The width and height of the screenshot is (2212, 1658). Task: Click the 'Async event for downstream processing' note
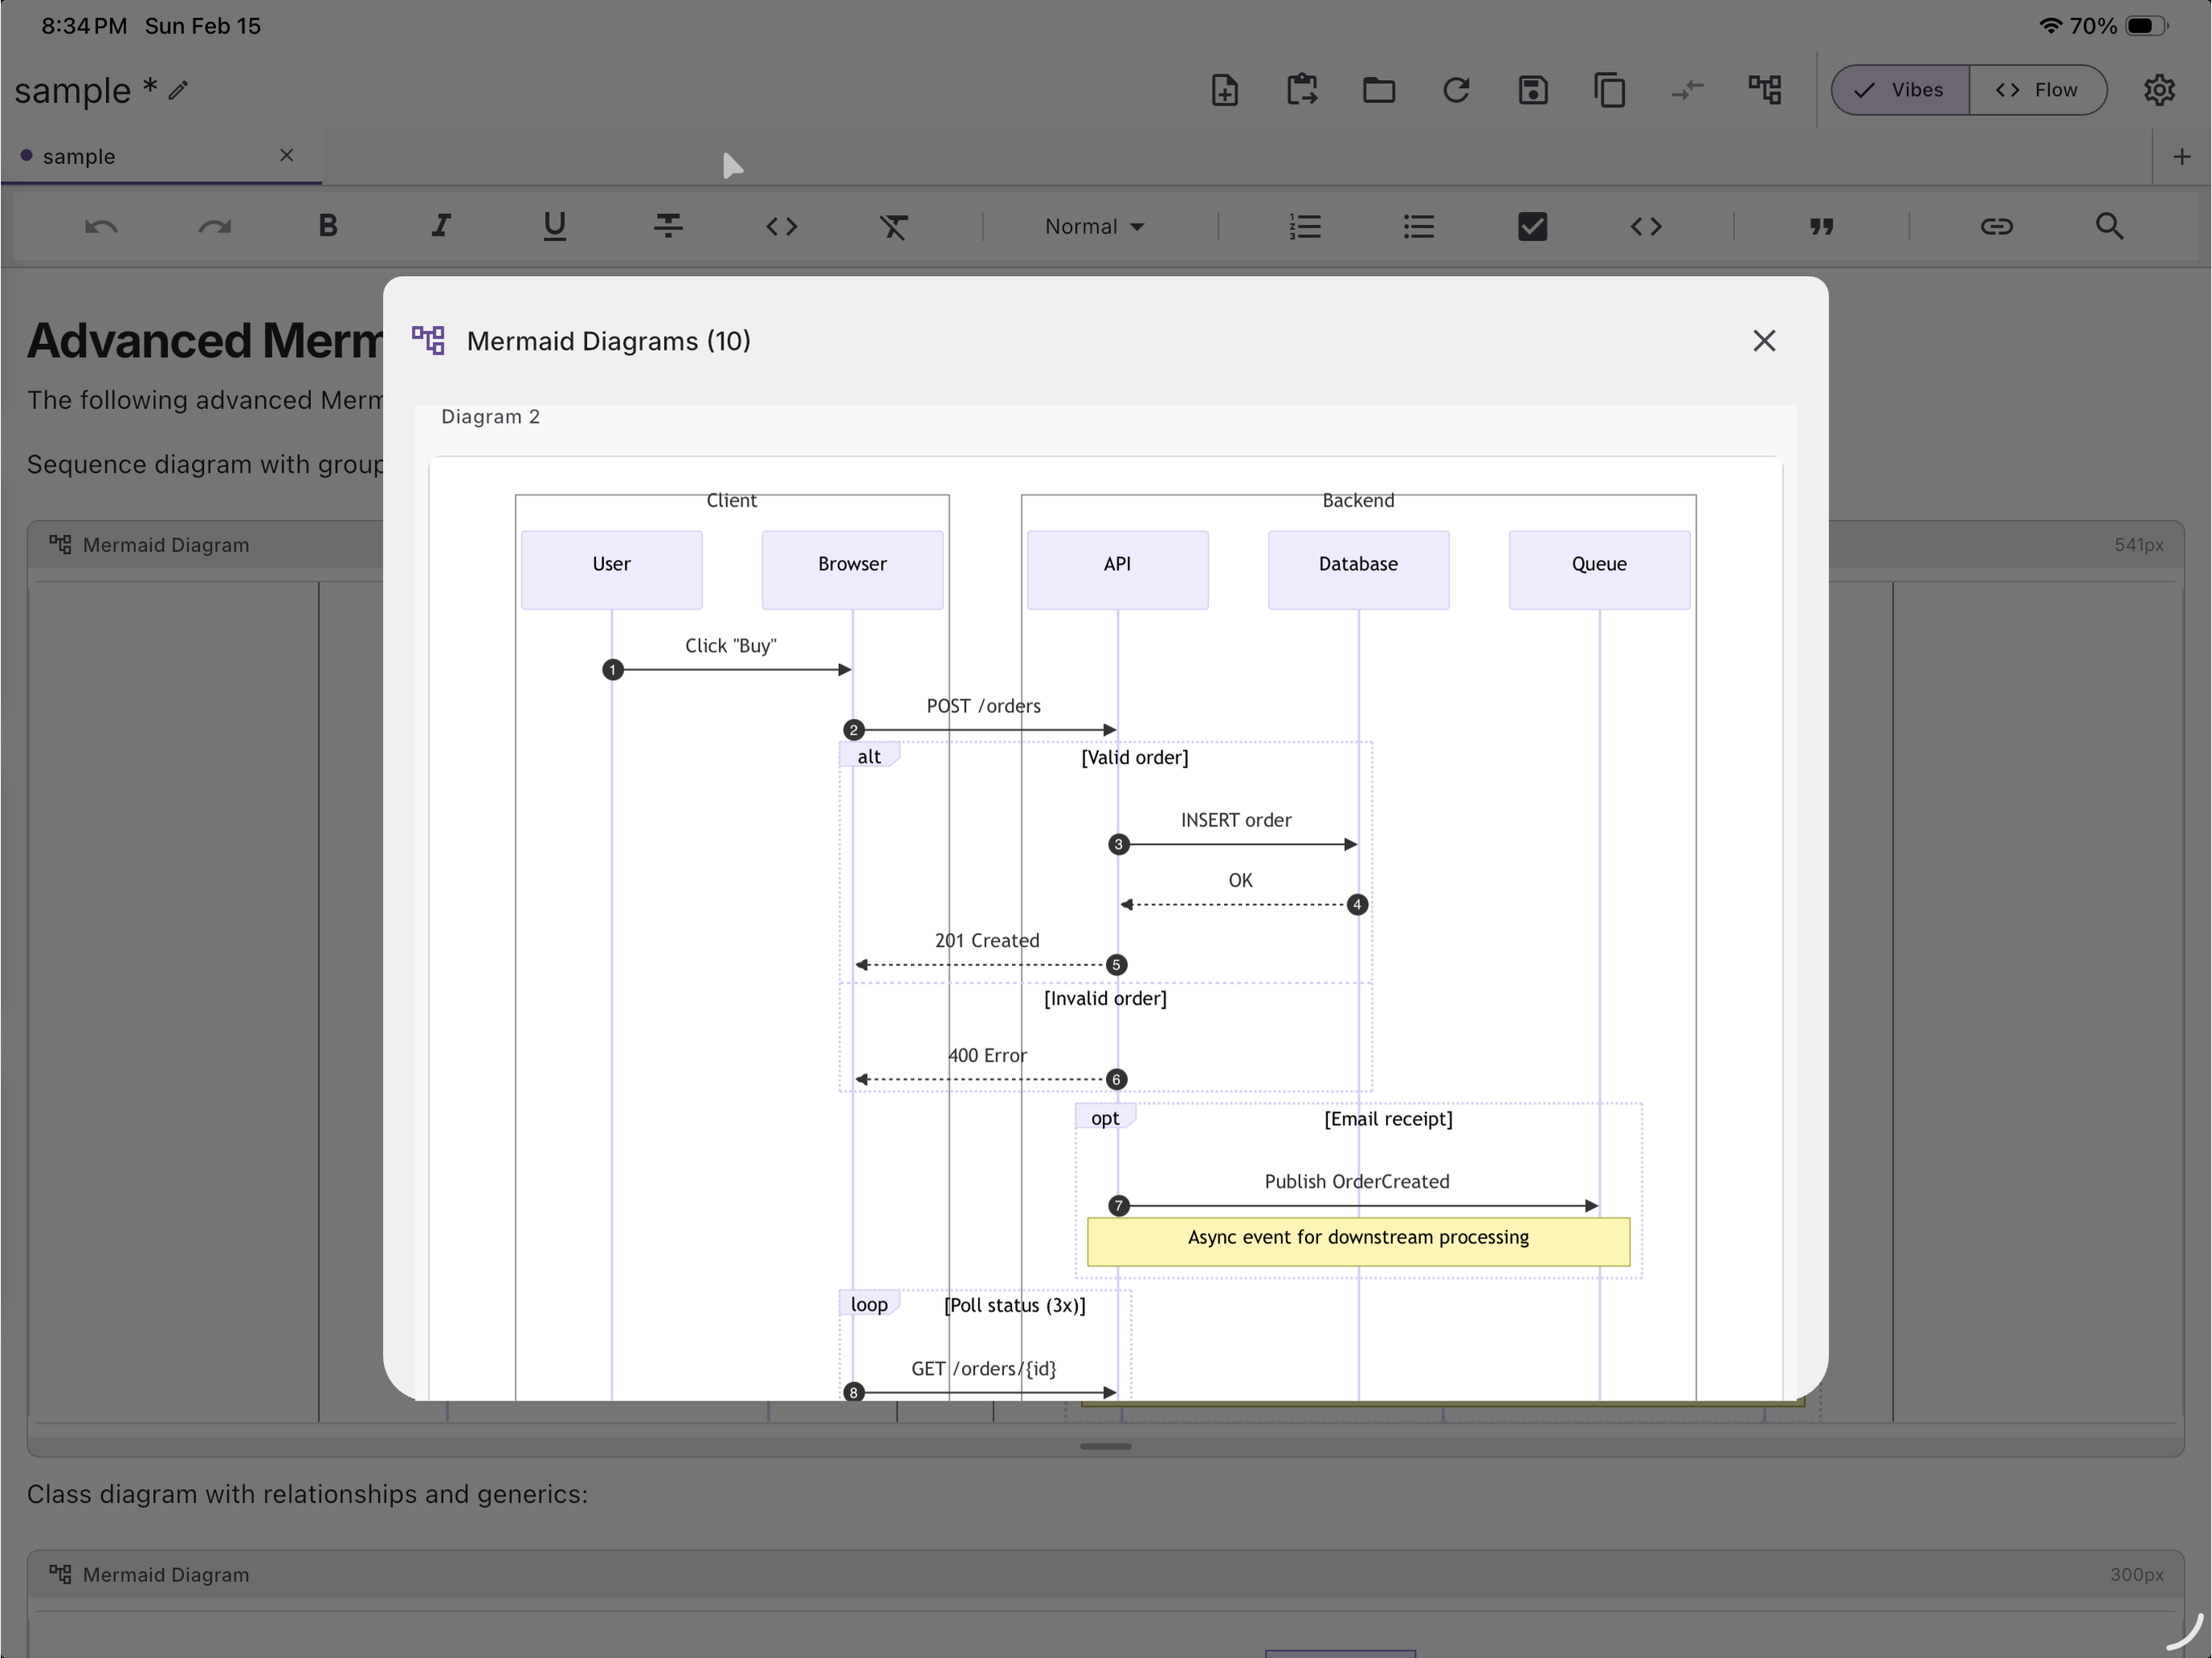(1358, 1241)
